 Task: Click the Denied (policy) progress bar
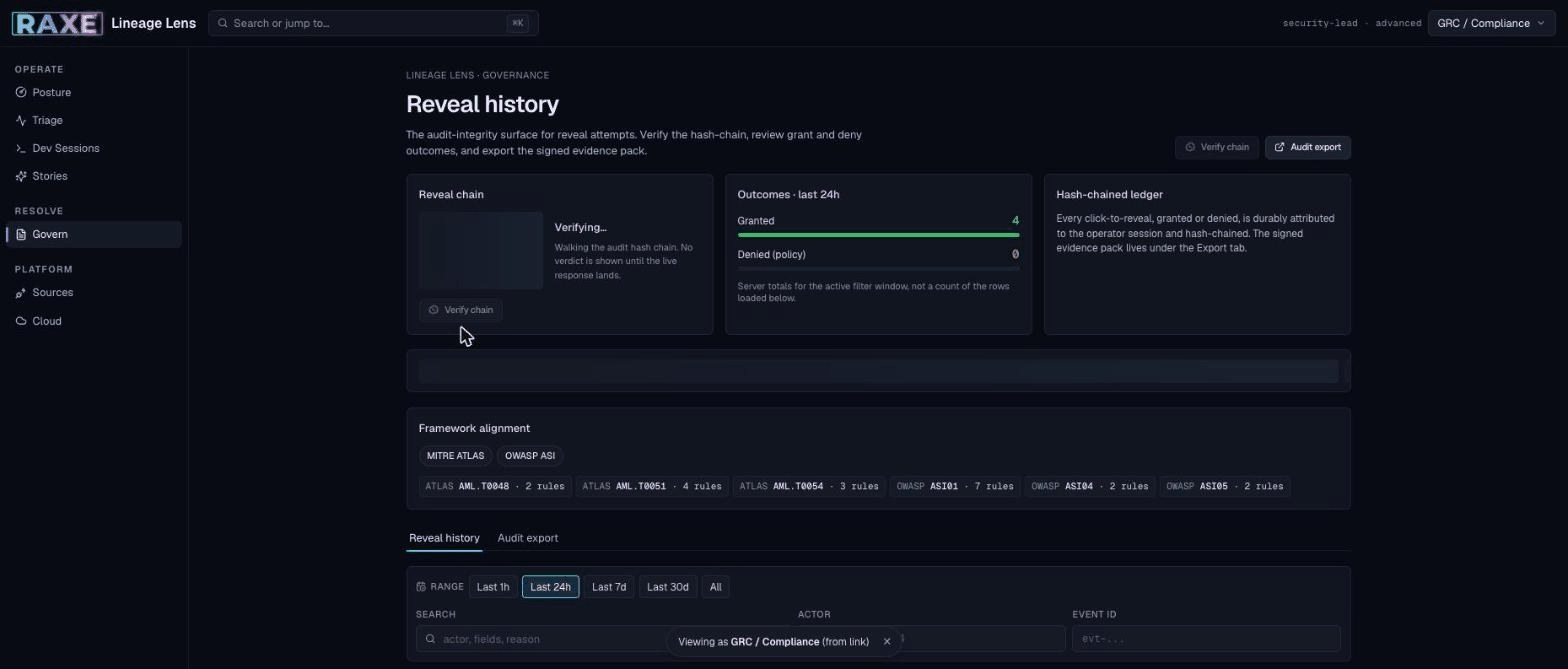pos(878,269)
